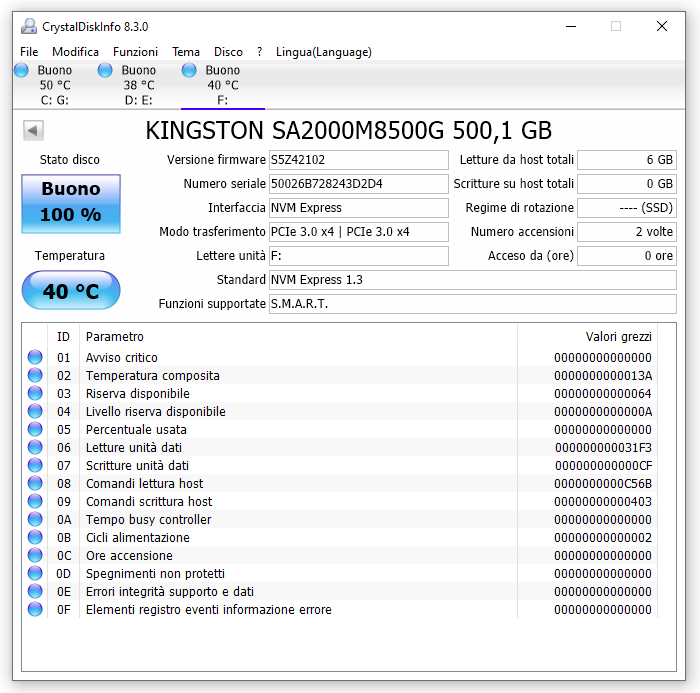The height and width of the screenshot is (693, 700).
Task: Click status orb for Riserva disponibile row
Action: click(x=35, y=393)
